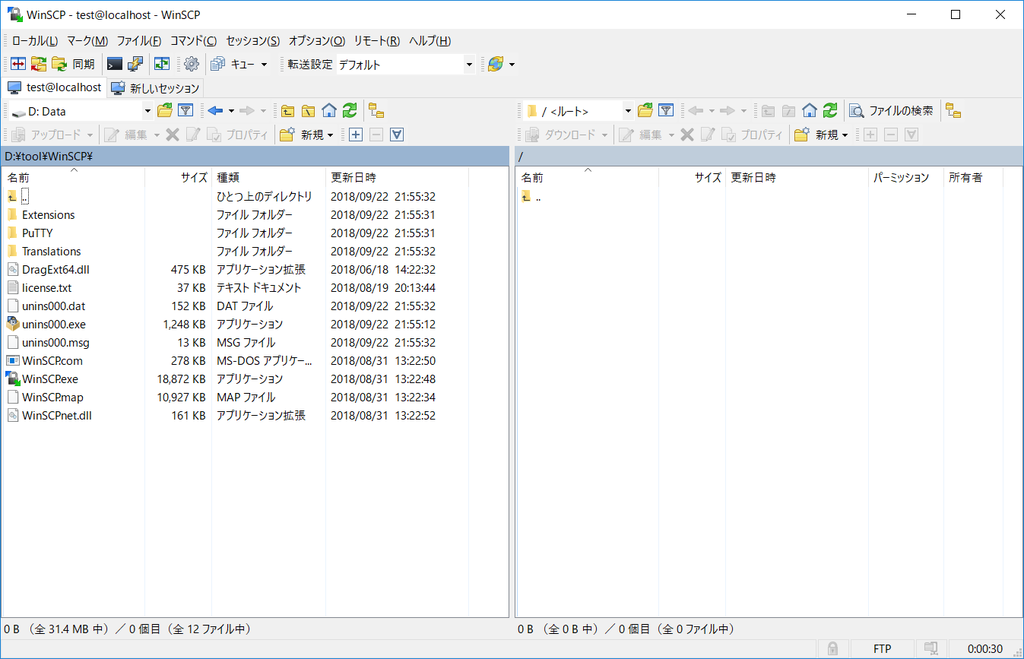Open the セッション menu
The height and width of the screenshot is (659, 1024).
(253, 40)
